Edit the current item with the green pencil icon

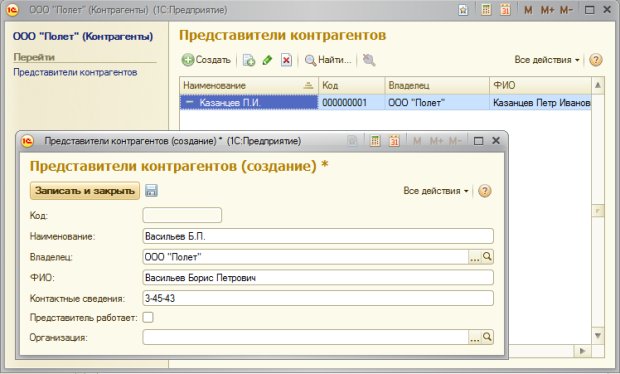268,60
